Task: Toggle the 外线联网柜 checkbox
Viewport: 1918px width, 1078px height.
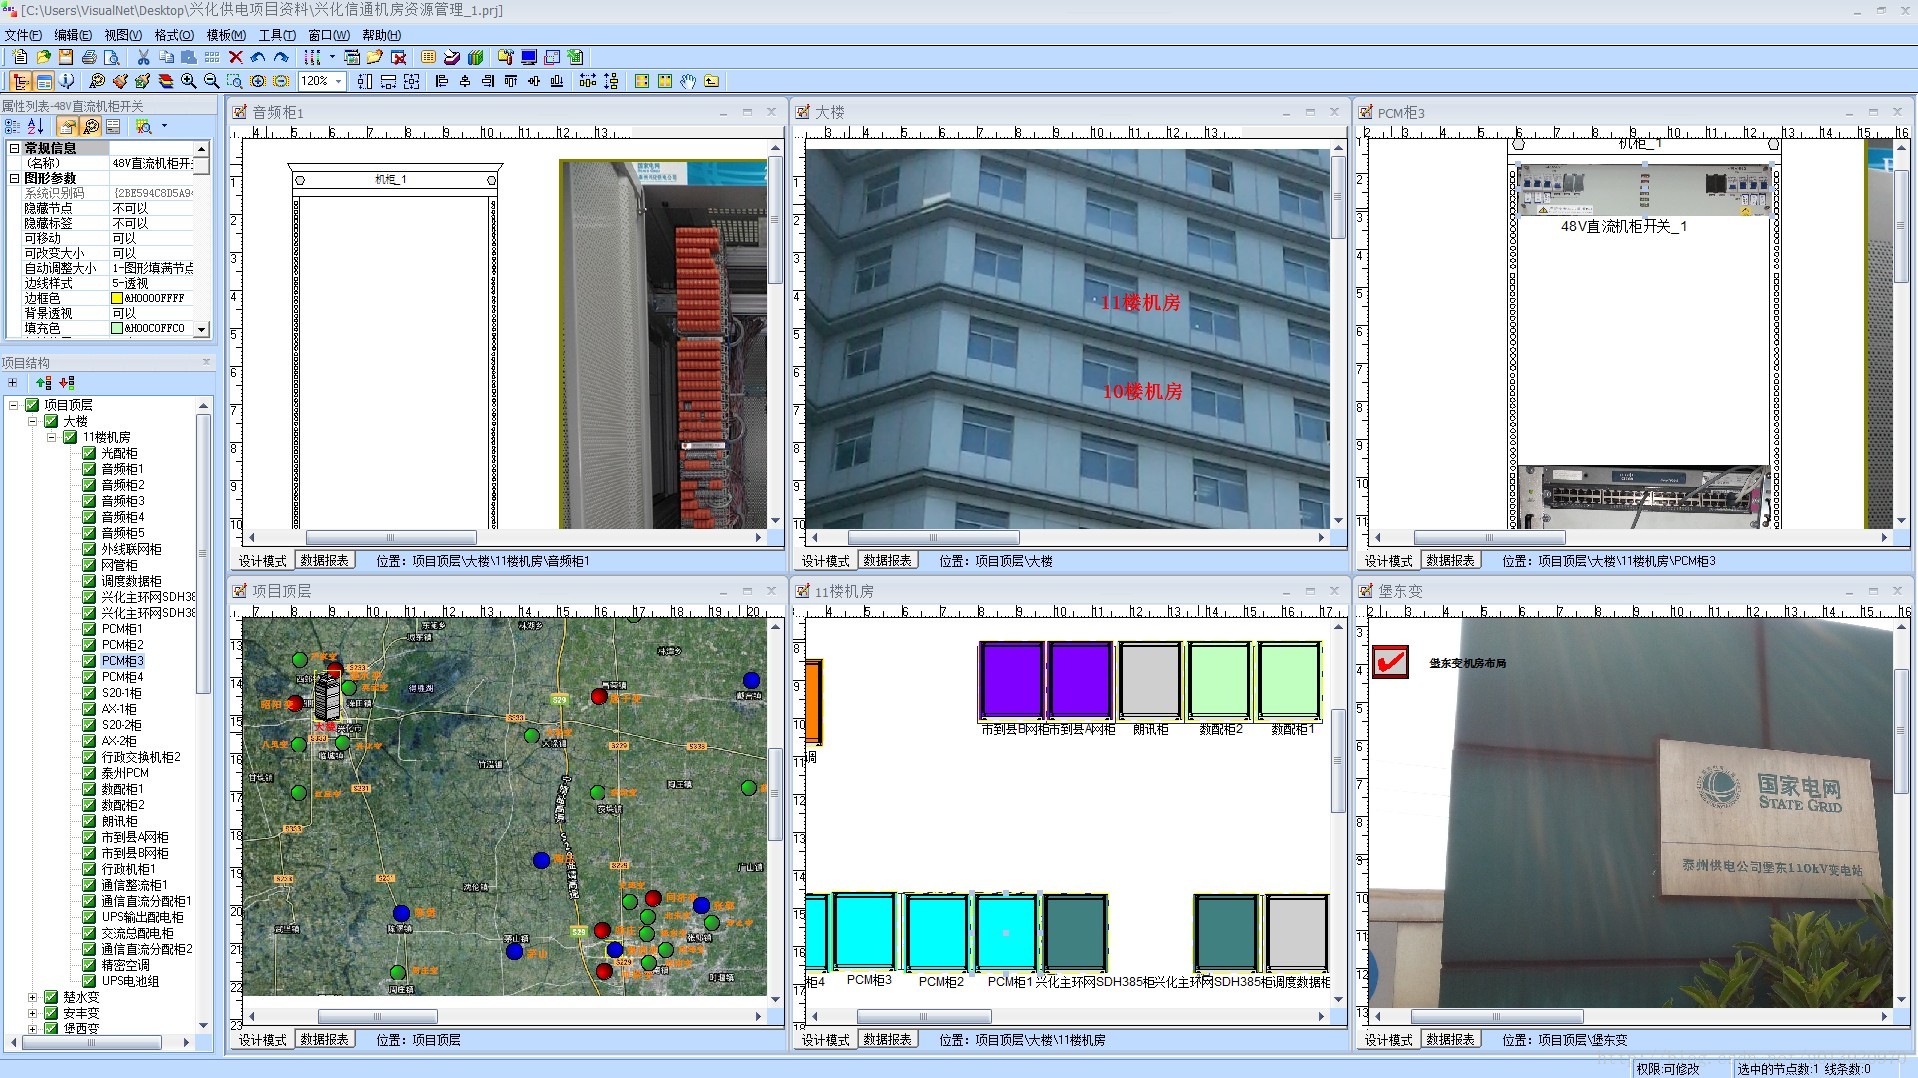Action: (89, 549)
